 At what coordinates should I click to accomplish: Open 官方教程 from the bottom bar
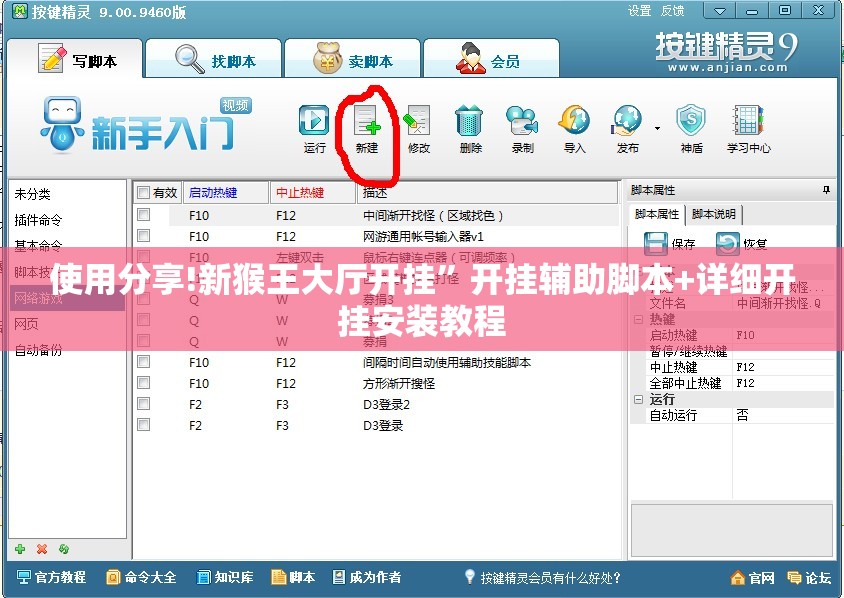coord(51,578)
